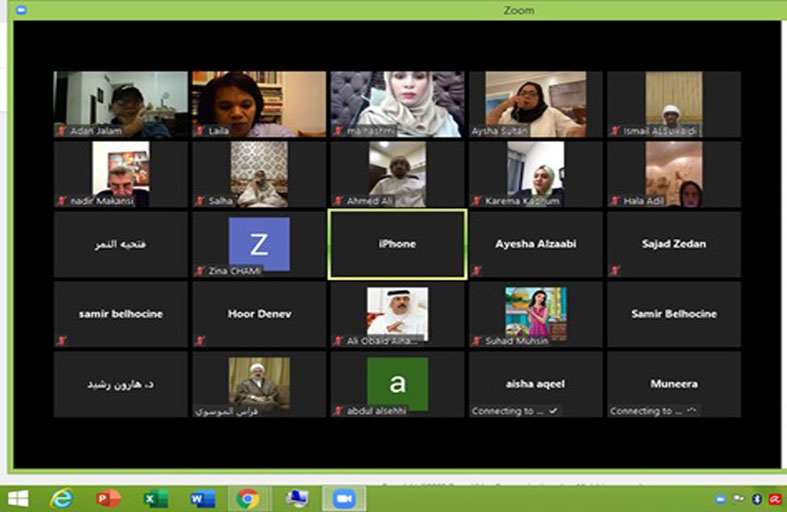Open Internet Explorer from the taskbar
787x512 pixels.
62,498
